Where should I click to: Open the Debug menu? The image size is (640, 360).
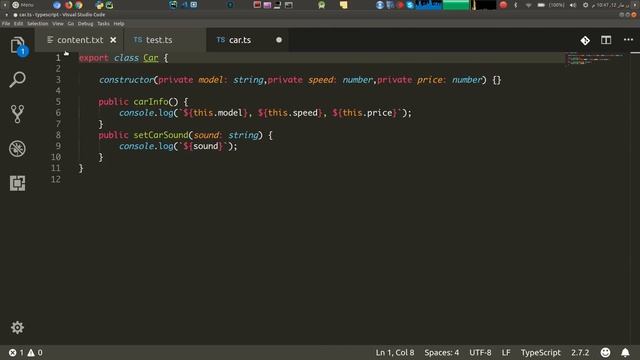pos(85,24)
